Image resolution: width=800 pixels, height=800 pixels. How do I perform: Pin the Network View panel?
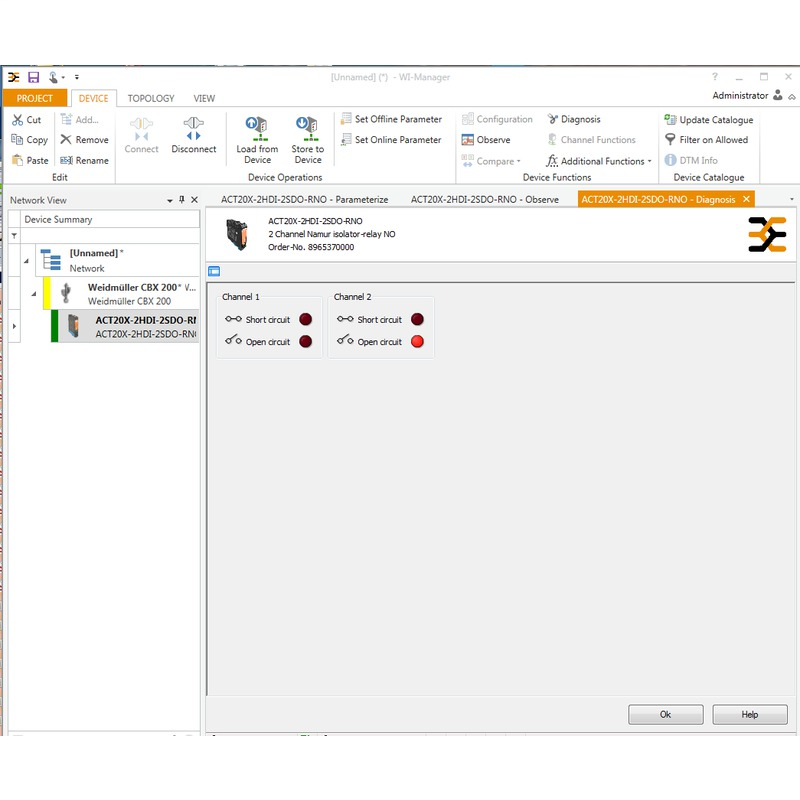pos(182,199)
